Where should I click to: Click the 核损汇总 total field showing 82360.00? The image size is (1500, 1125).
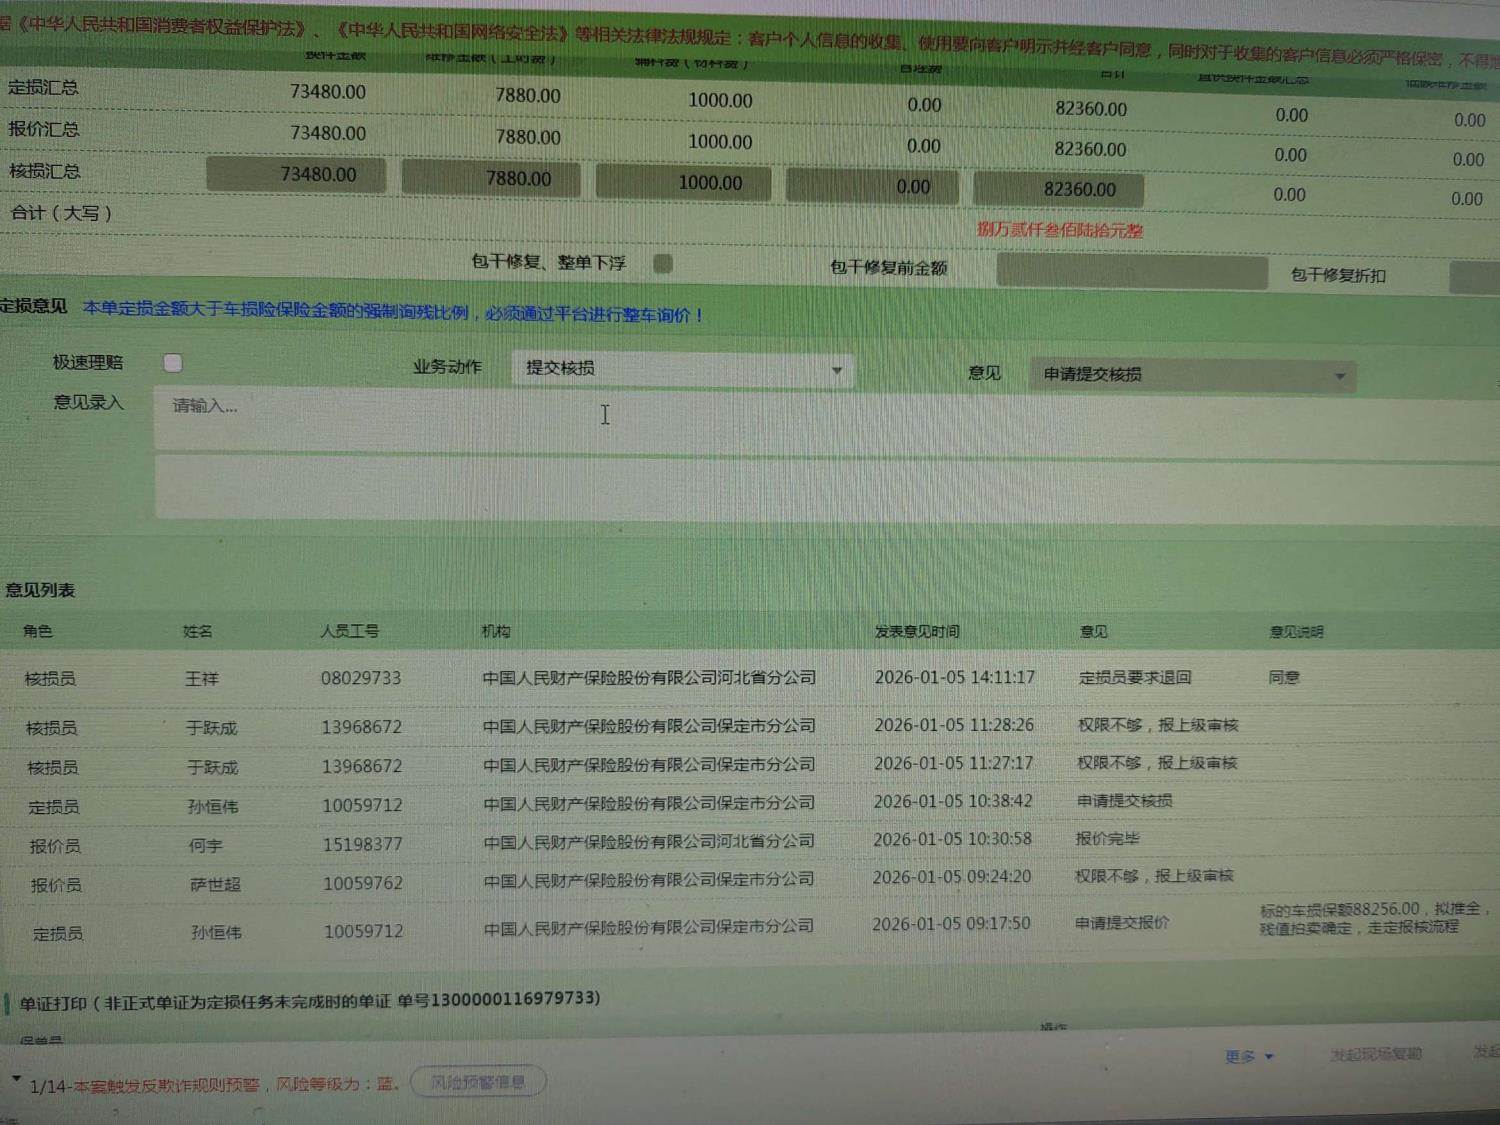(x=1058, y=190)
